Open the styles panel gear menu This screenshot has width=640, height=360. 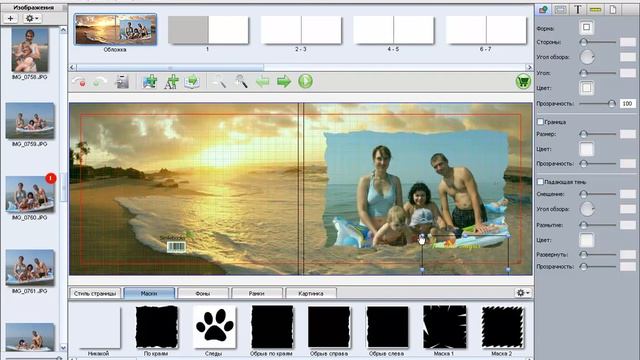(523, 293)
